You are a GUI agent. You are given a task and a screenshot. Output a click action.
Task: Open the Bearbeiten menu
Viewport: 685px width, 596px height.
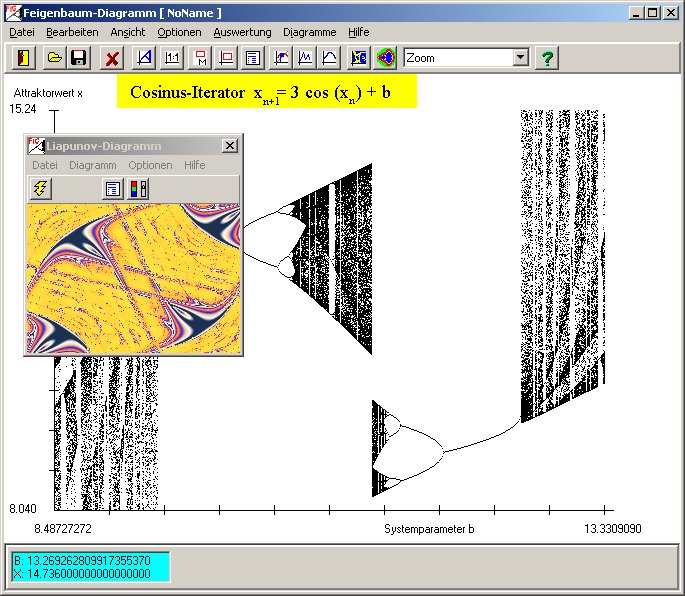click(72, 32)
